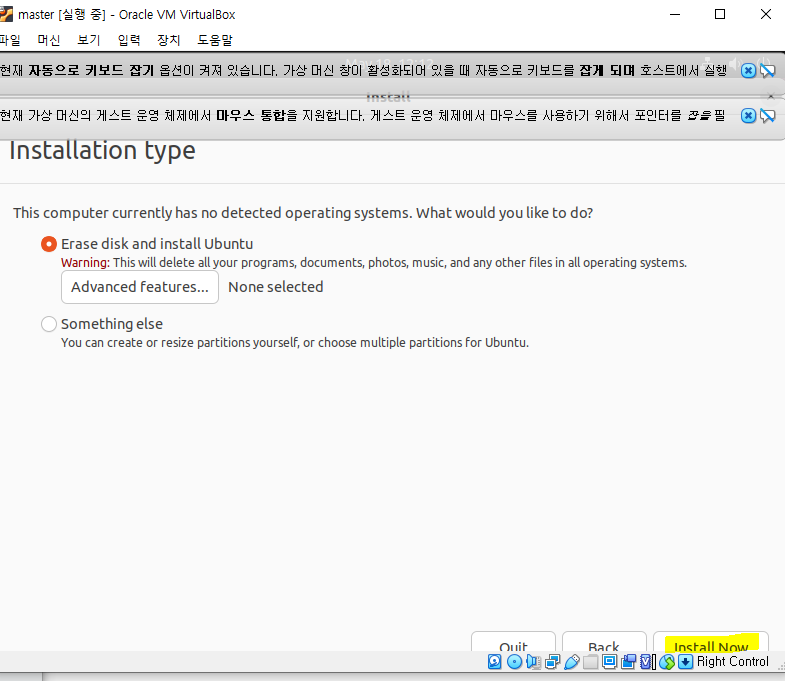Dismiss the keyboard auto-capture notification
This screenshot has width=785, height=681.
748,71
